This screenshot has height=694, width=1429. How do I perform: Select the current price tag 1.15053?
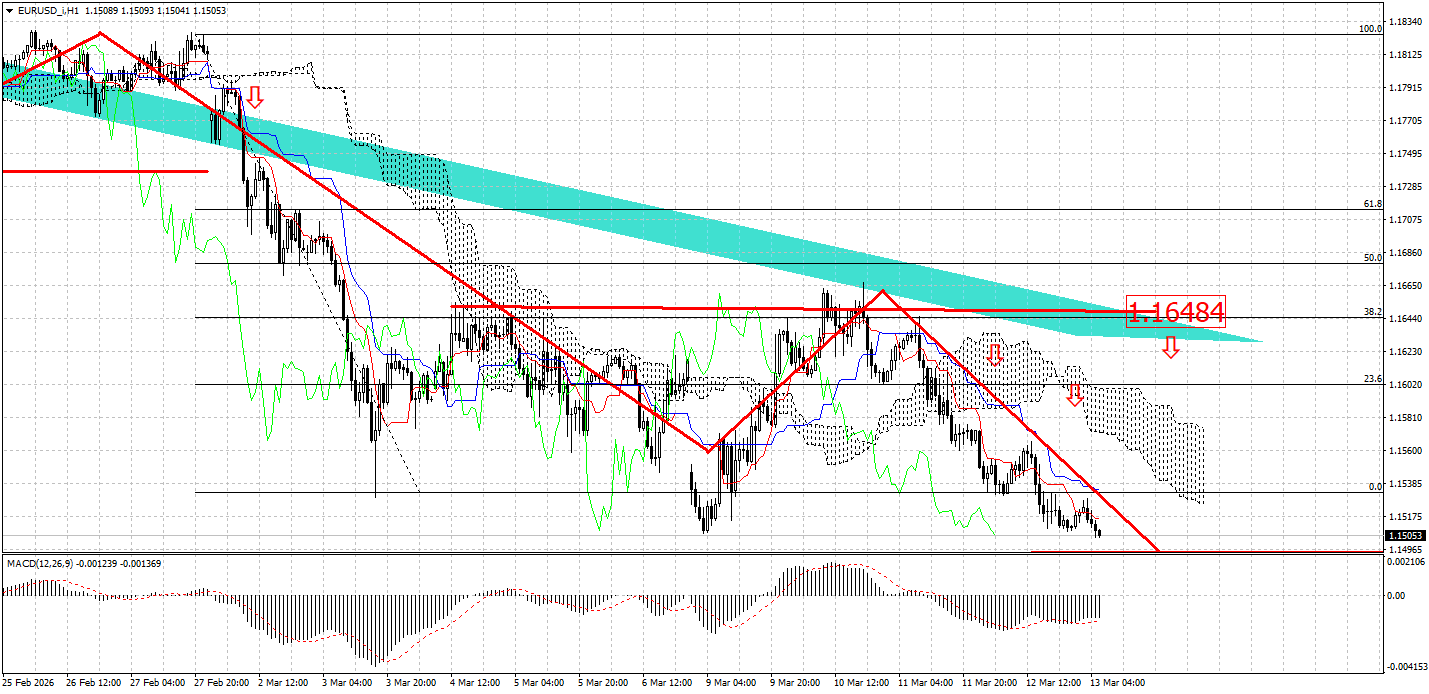click(x=1405, y=536)
